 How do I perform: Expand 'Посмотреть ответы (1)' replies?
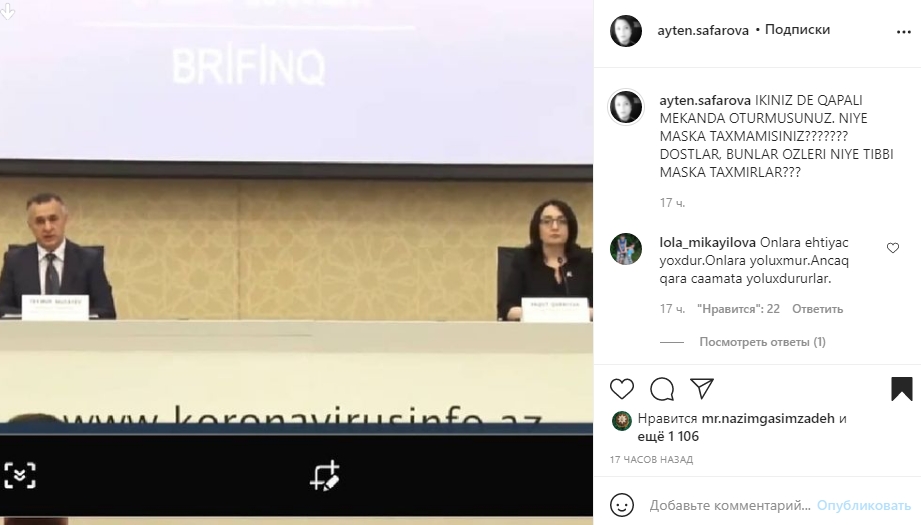pos(762,342)
